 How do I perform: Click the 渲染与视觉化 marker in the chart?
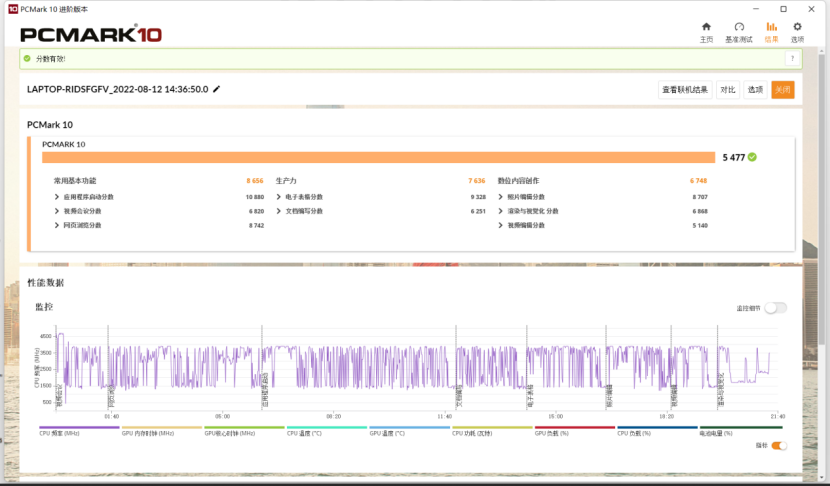click(720, 390)
